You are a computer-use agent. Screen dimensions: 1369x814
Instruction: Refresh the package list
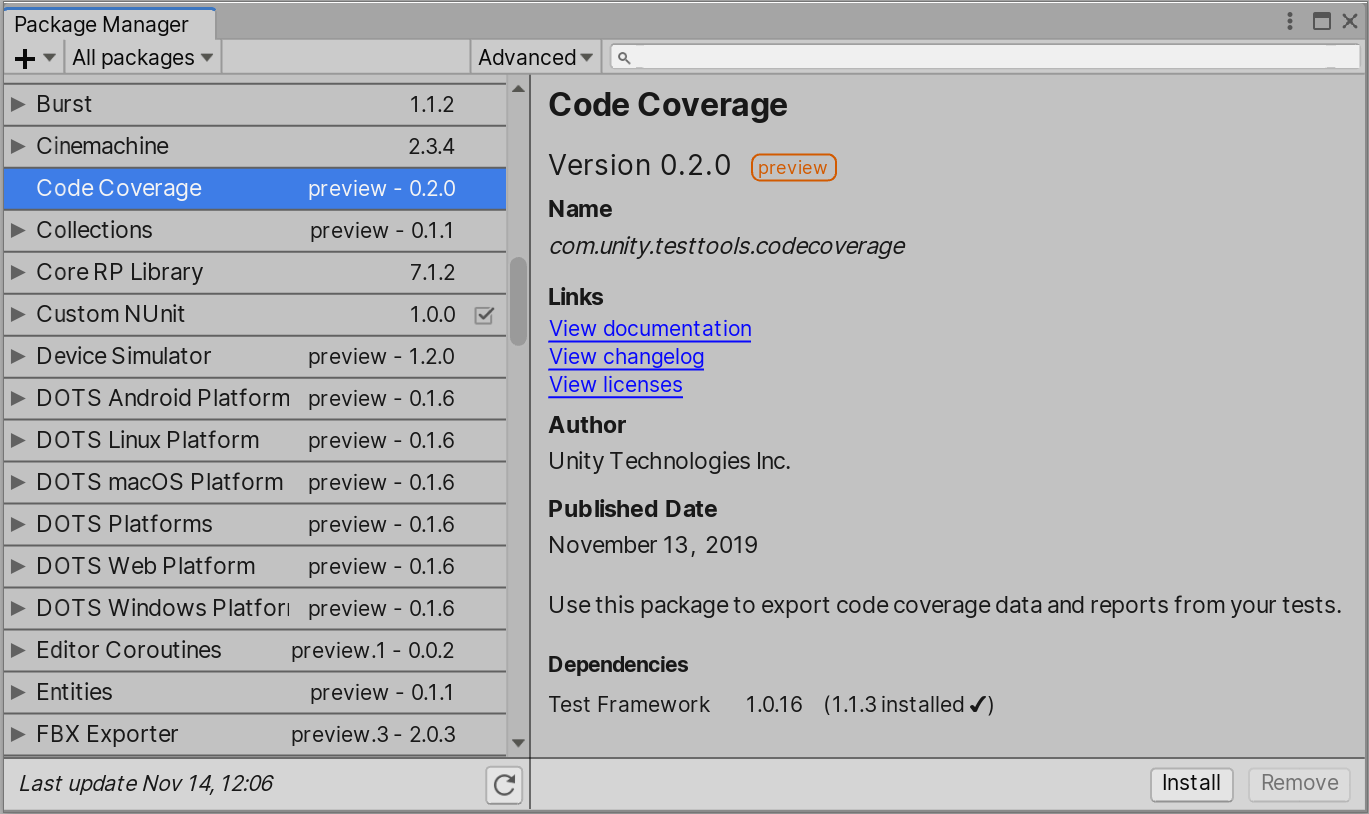click(504, 785)
